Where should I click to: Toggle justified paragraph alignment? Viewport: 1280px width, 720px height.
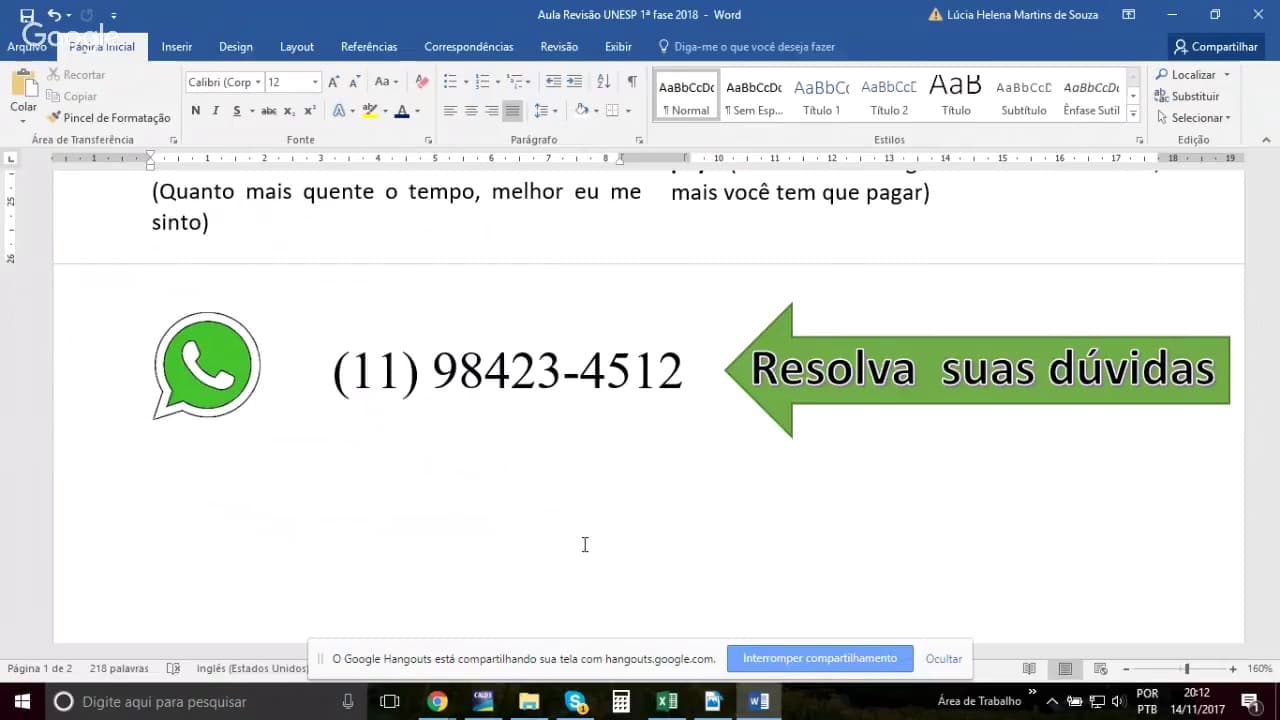[x=513, y=111]
